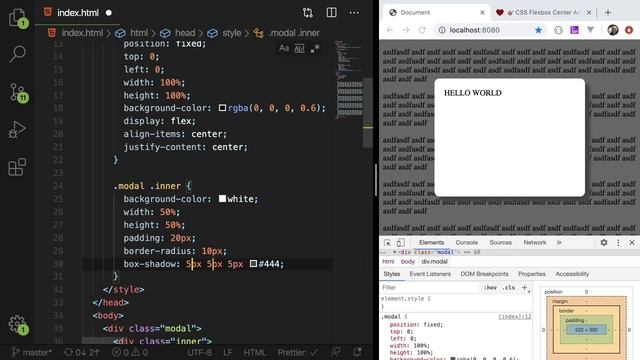The image size is (640, 360).
Task: Show more DevTools tabs chevron
Action: (559, 242)
